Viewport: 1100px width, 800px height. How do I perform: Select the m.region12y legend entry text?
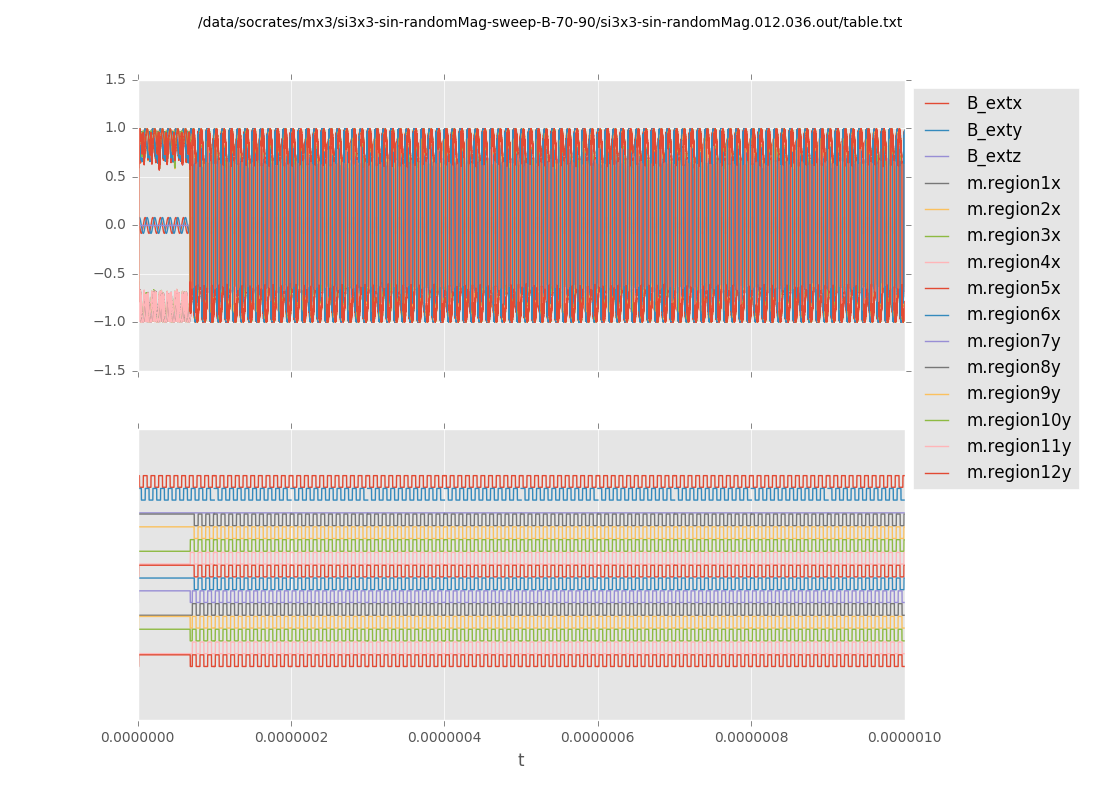pos(1018,472)
